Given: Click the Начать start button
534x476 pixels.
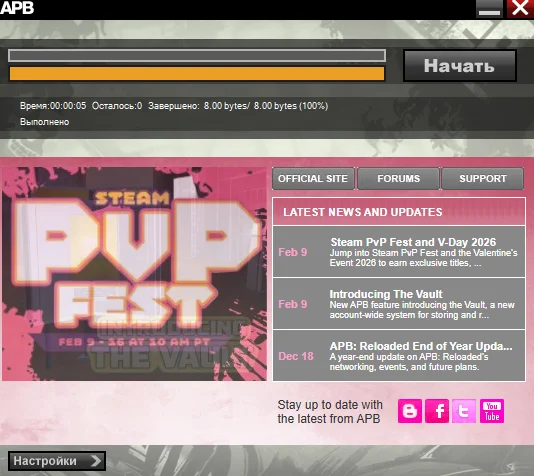Looking at the screenshot, I should 460,66.
